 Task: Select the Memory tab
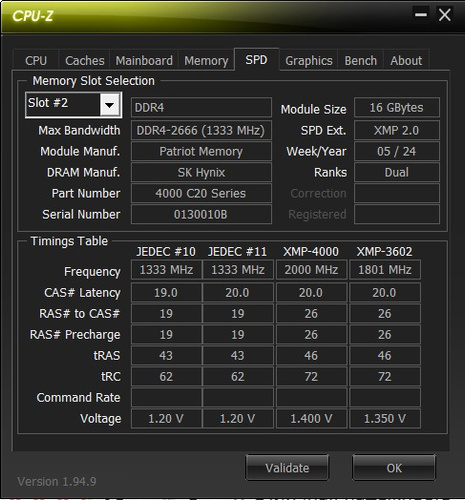pyautogui.click(x=206, y=61)
